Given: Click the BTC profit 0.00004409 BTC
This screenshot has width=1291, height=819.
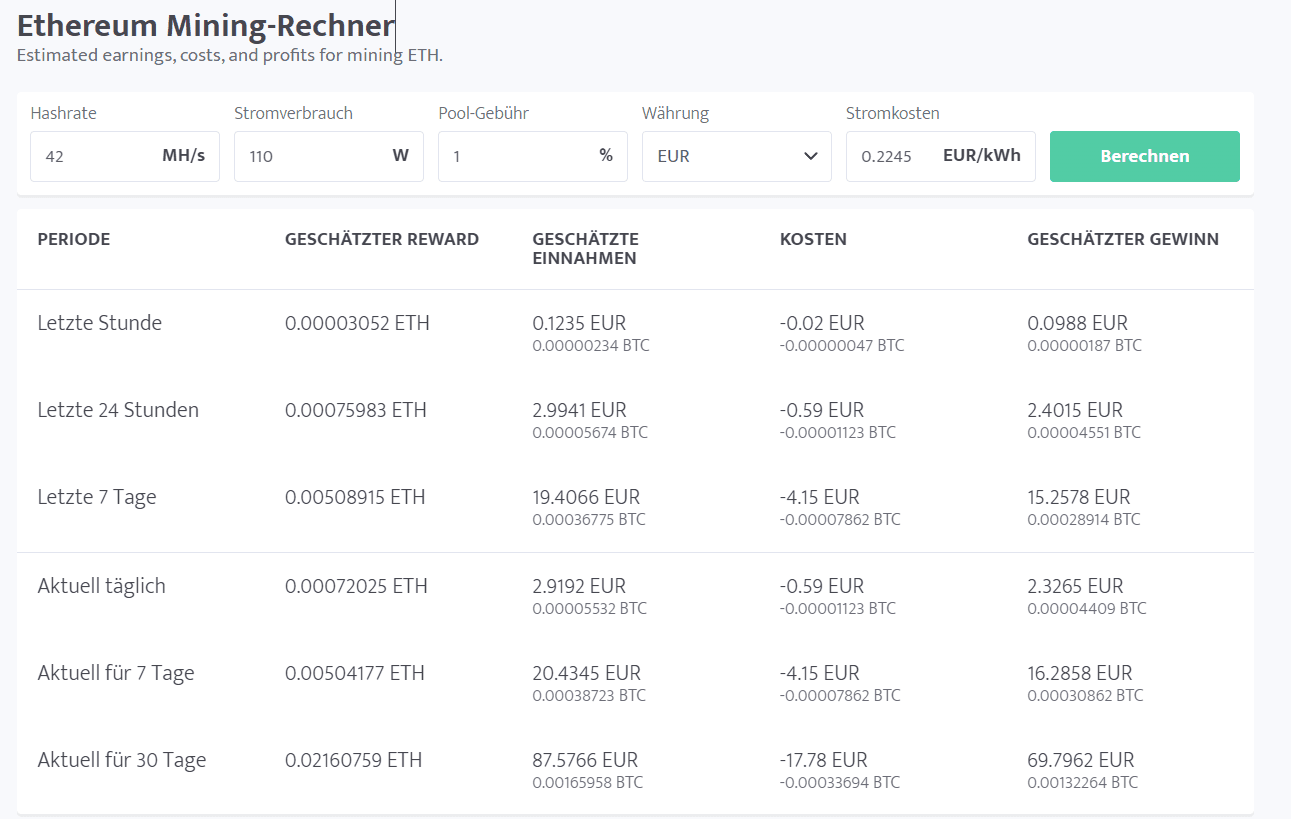Looking at the screenshot, I should tap(1087, 609).
